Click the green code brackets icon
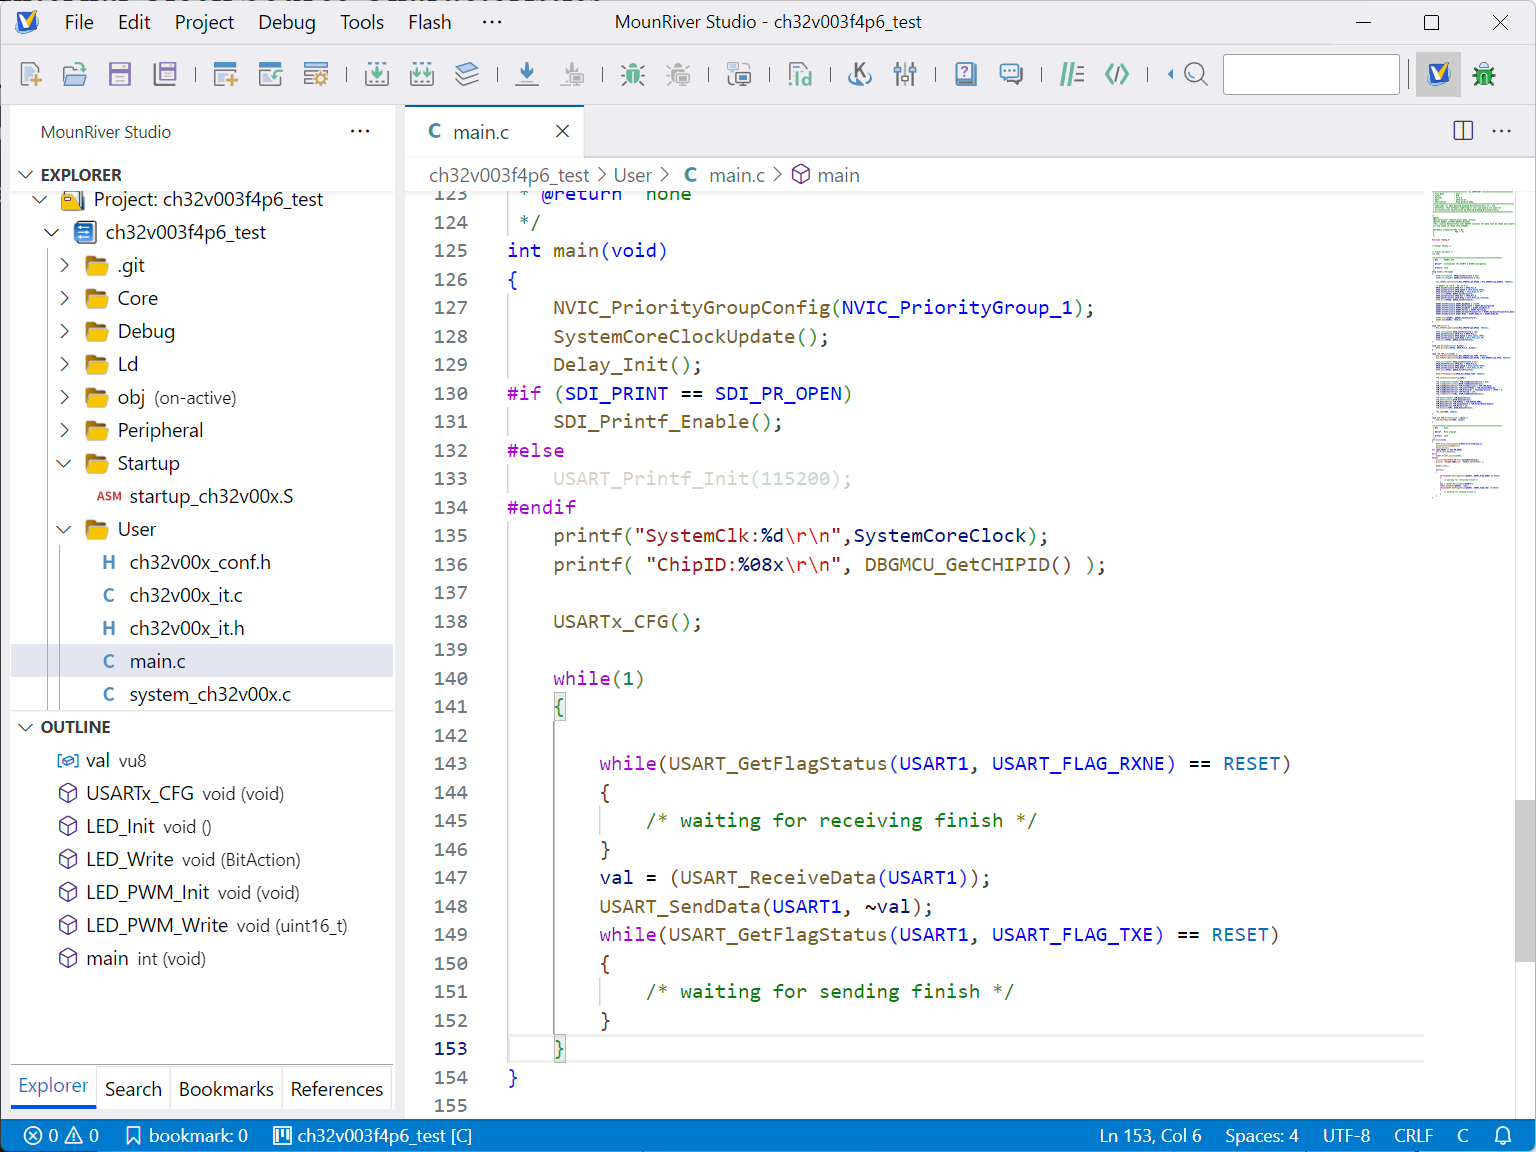The image size is (1536, 1152). pyautogui.click(x=1117, y=74)
